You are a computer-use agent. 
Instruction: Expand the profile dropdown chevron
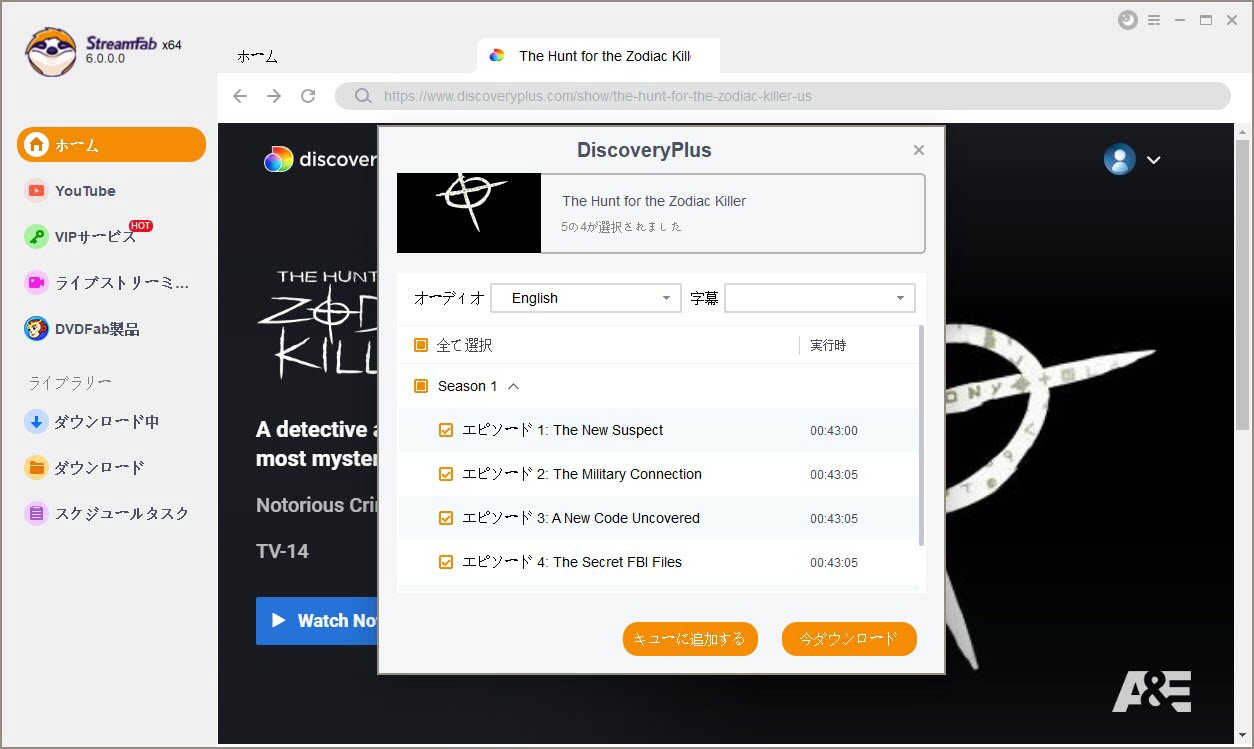1153,160
